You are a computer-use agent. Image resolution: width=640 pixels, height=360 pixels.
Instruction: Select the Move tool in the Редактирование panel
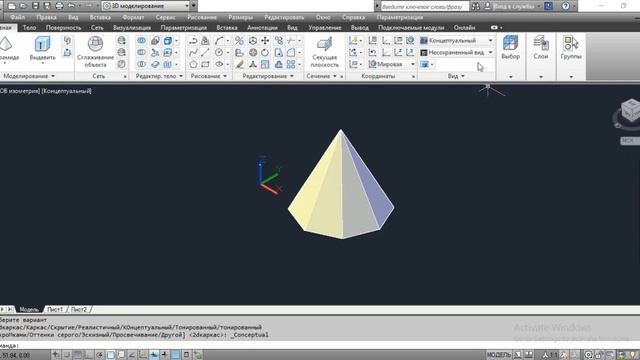(x=265, y=40)
